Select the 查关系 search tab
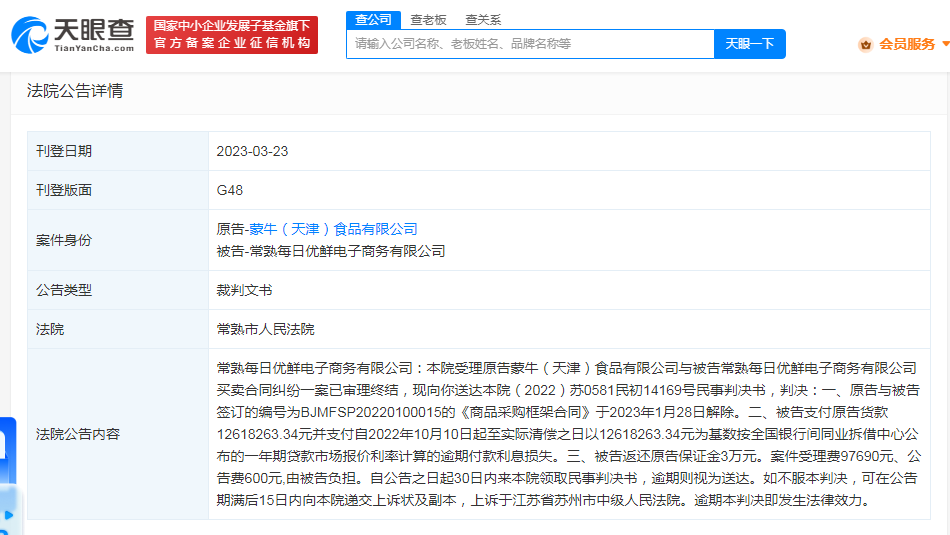The width and height of the screenshot is (950, 535). [x=483, y=19]
